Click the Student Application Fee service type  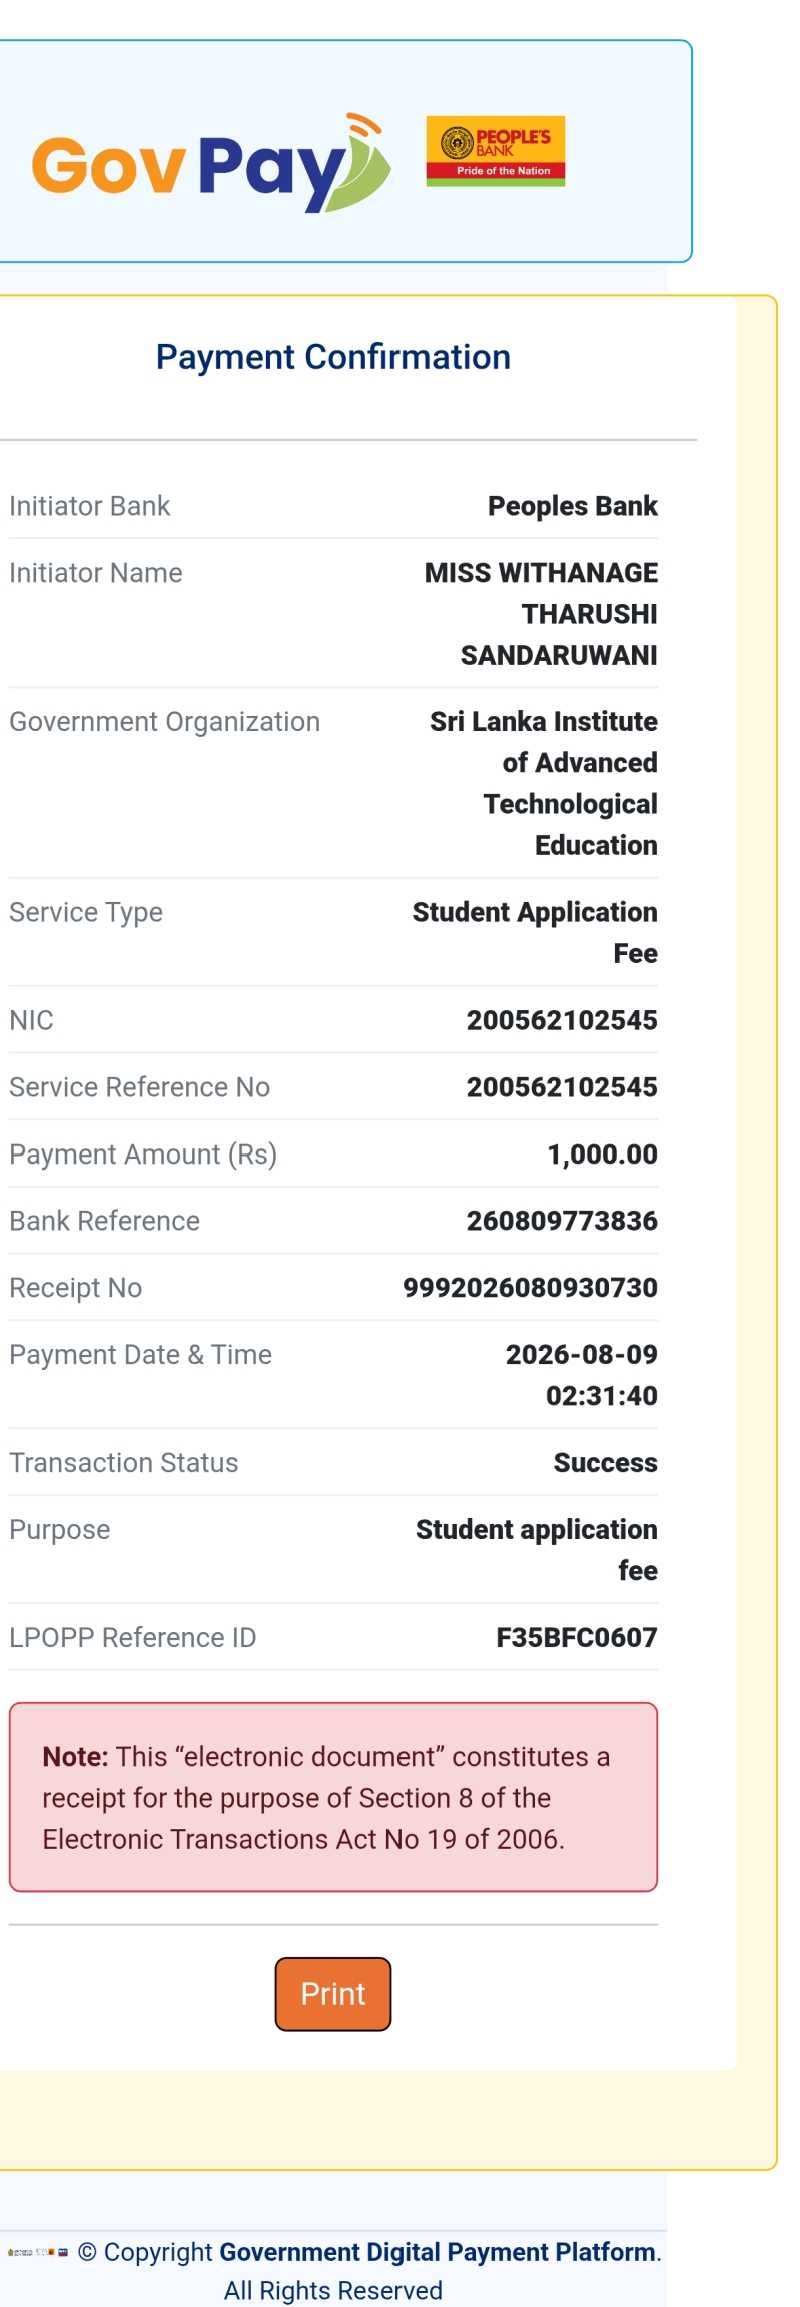[535, 932]
